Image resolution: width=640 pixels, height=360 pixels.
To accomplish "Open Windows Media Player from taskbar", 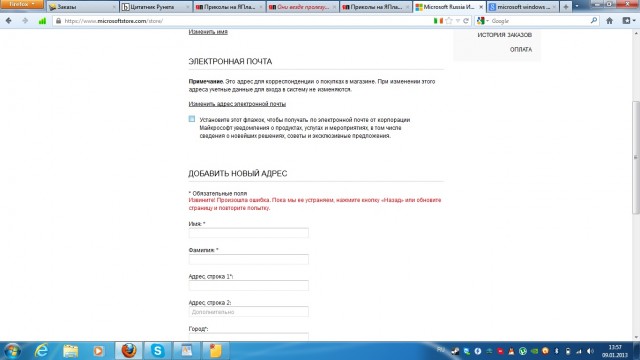I will tap(98, 351).
